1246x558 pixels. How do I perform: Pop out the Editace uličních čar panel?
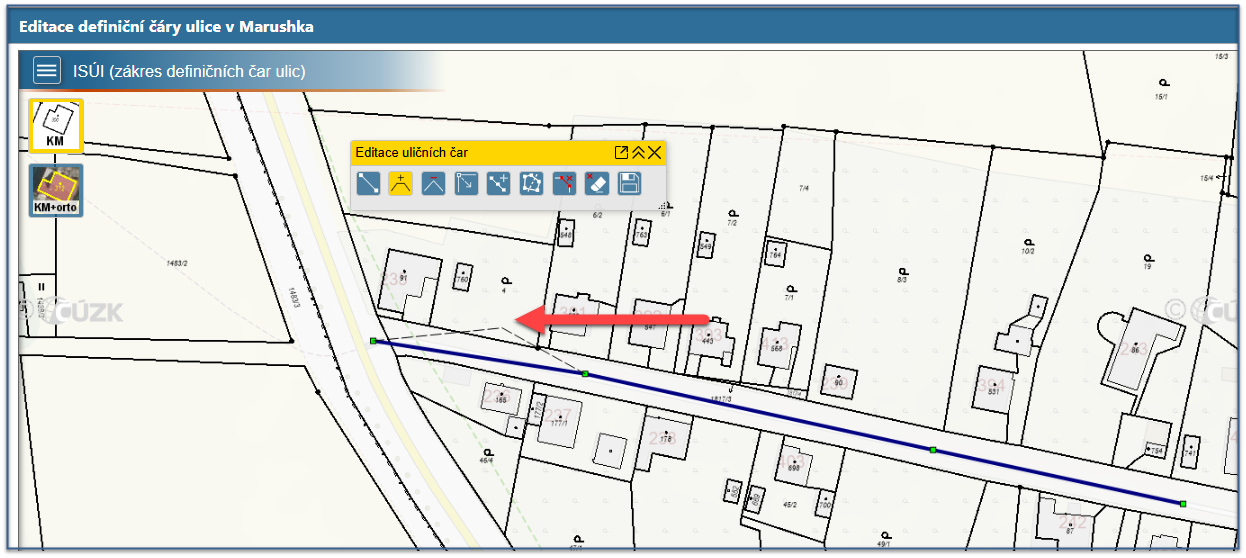(621, 153)
